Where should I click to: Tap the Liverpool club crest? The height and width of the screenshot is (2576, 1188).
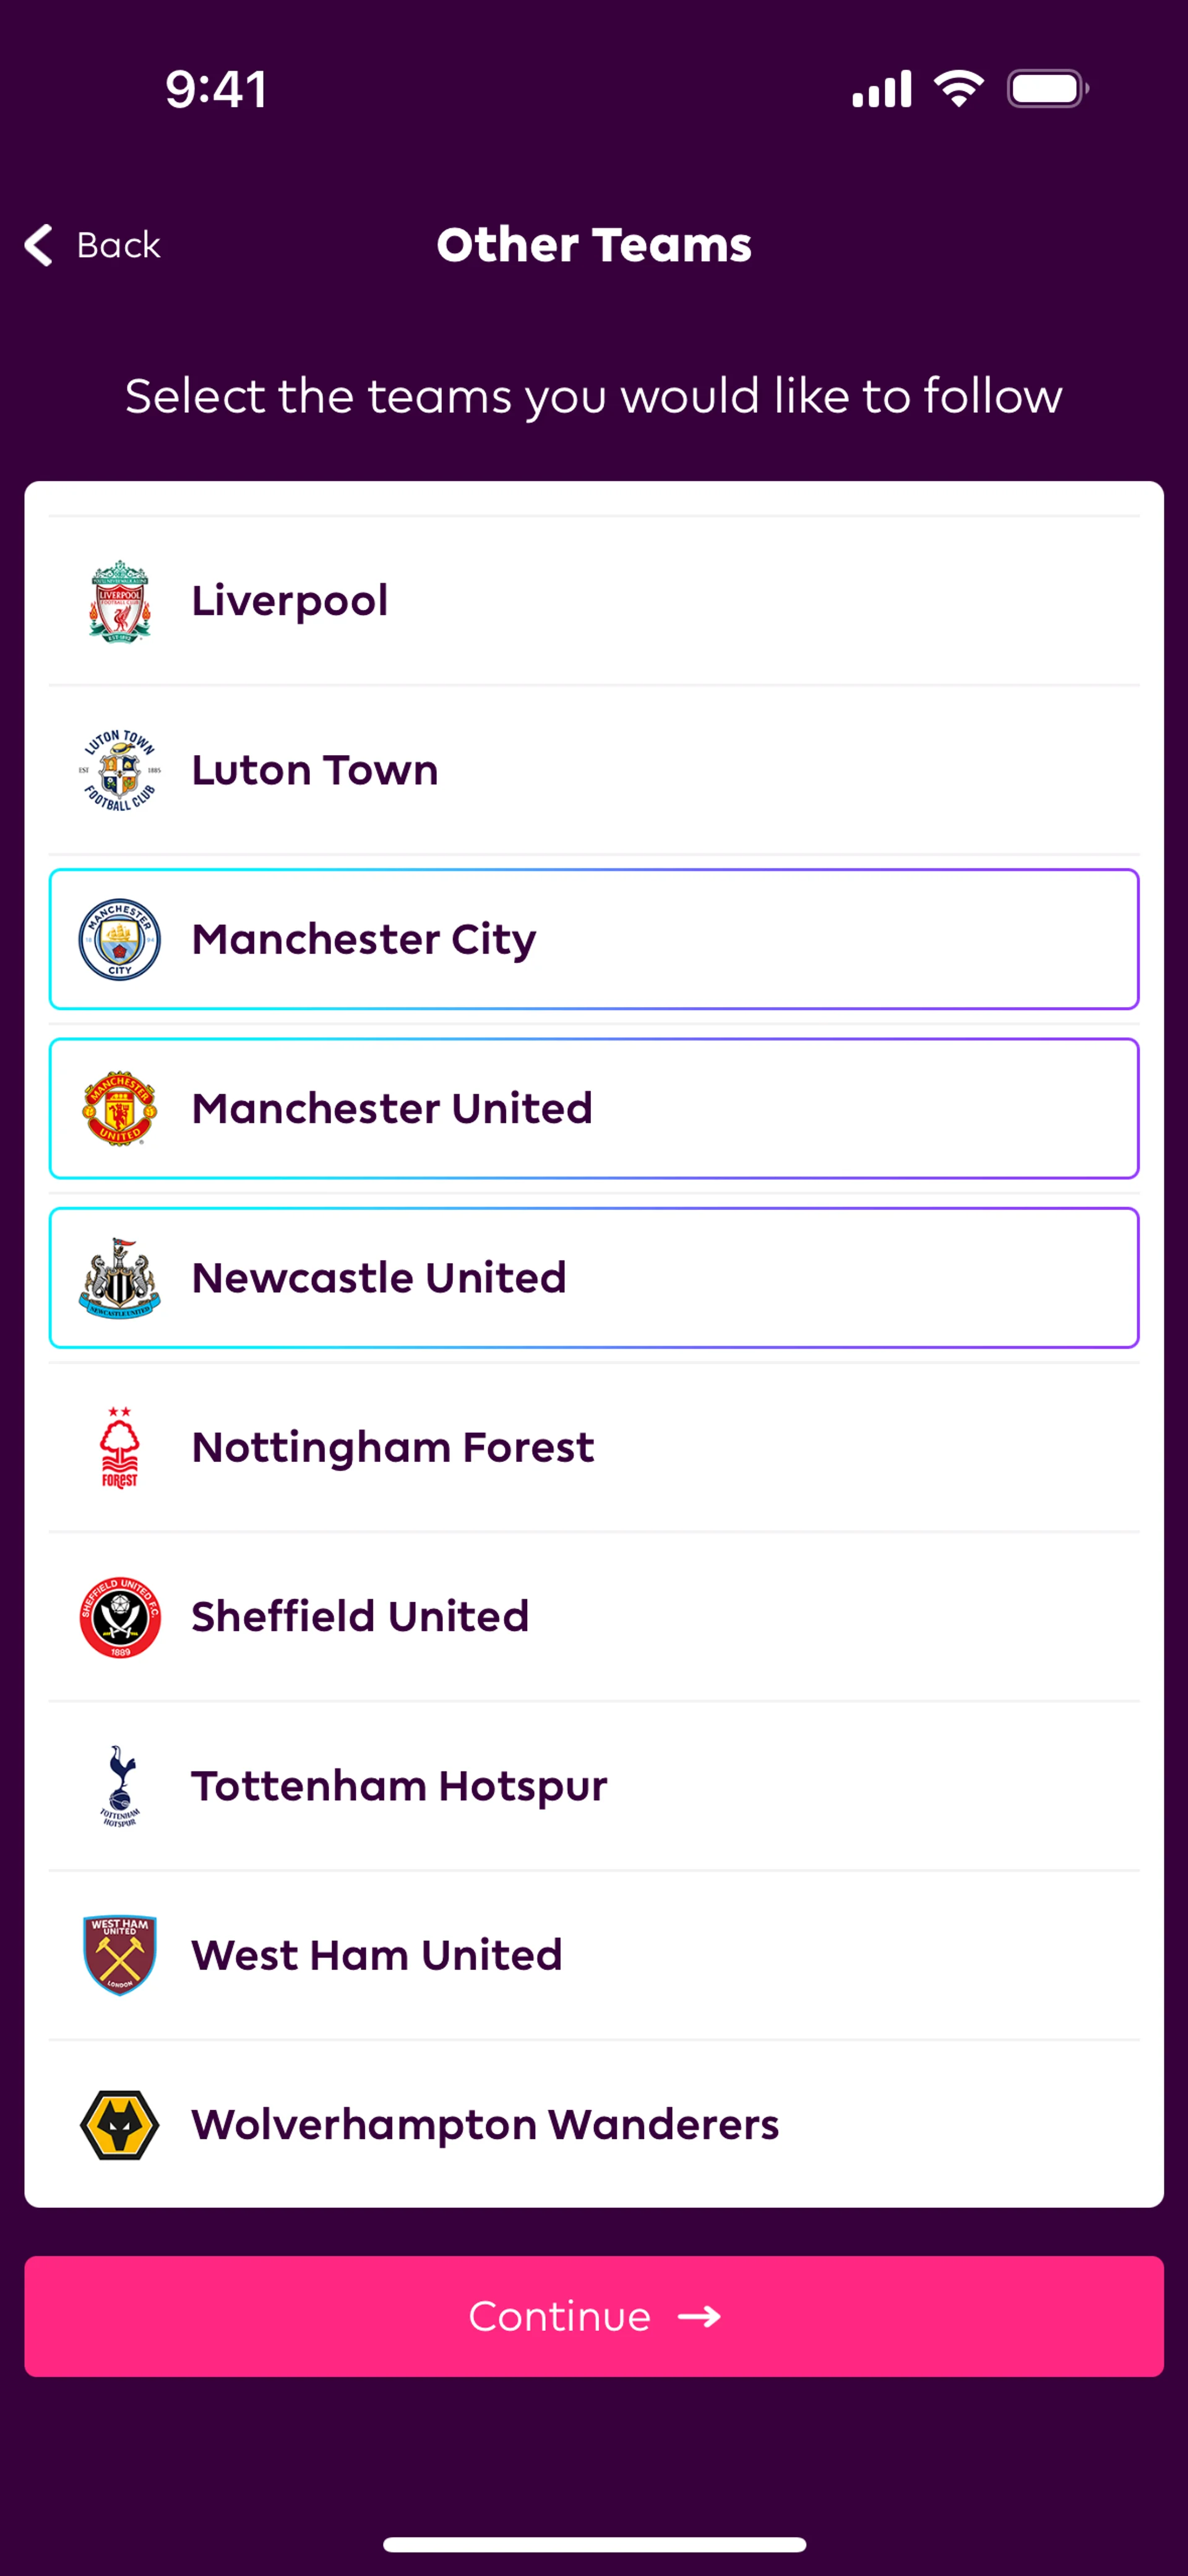click(x=119, y=601)
